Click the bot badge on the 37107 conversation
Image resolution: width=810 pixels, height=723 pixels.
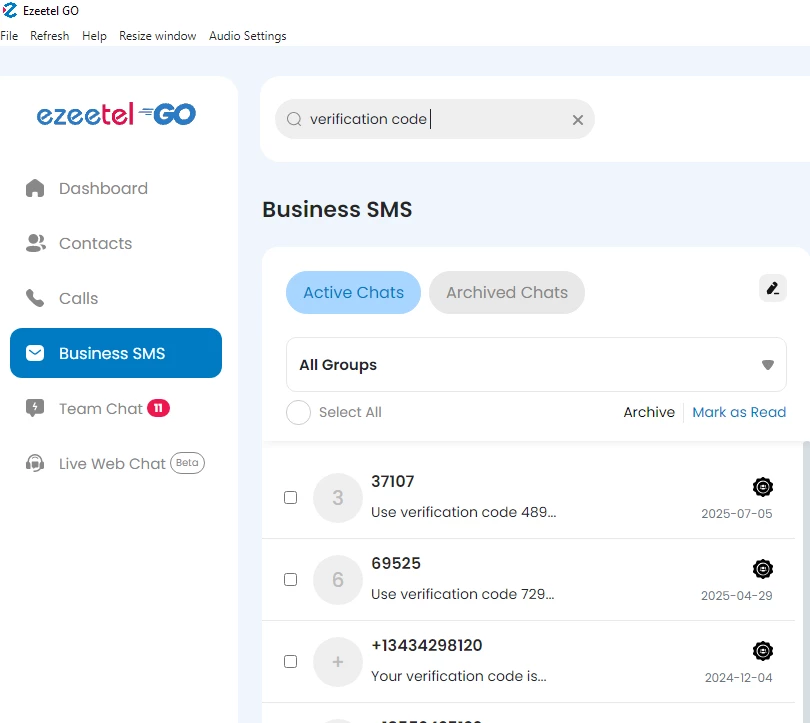763,487
